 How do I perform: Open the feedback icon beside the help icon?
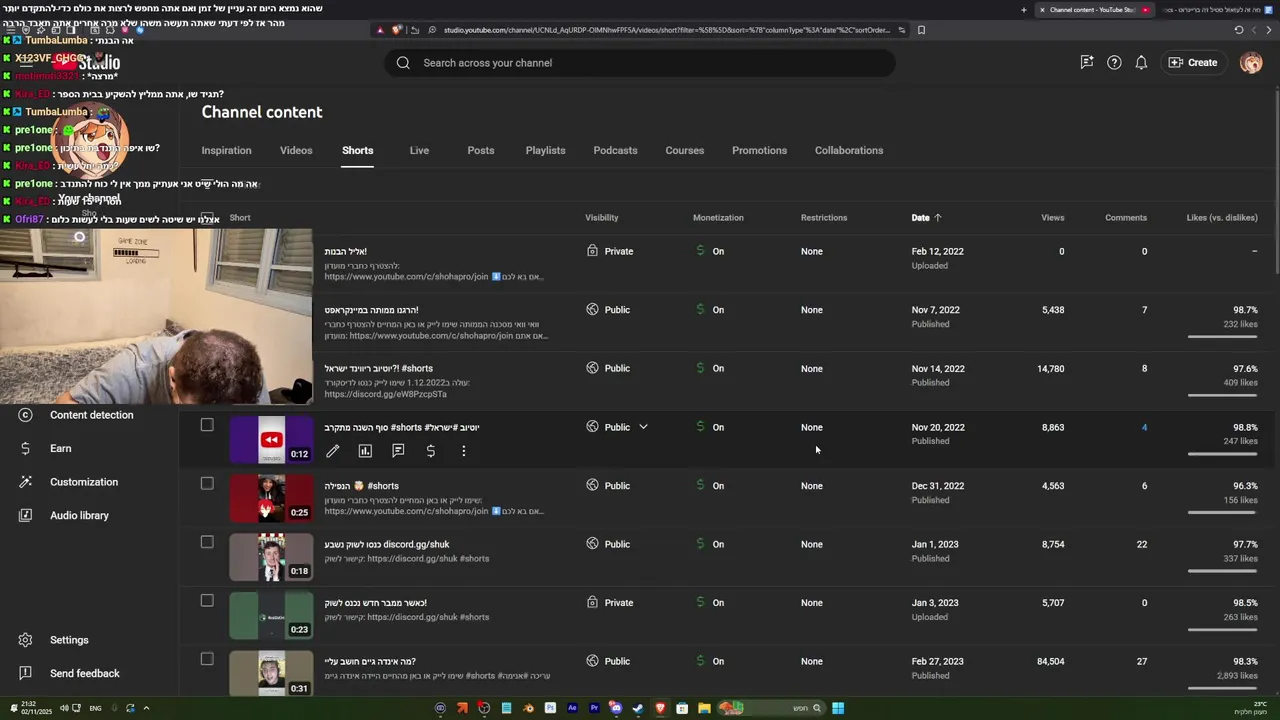click(1087, 62)
